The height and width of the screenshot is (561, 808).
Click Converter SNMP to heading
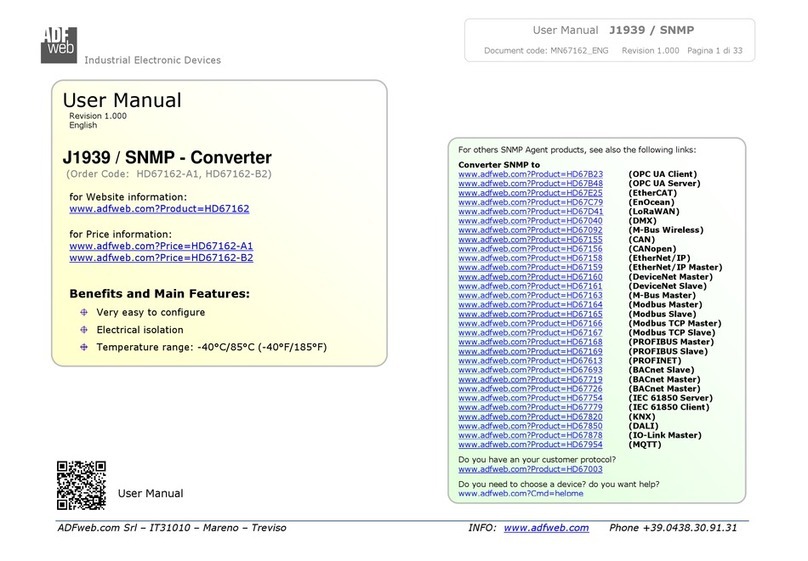499,165
